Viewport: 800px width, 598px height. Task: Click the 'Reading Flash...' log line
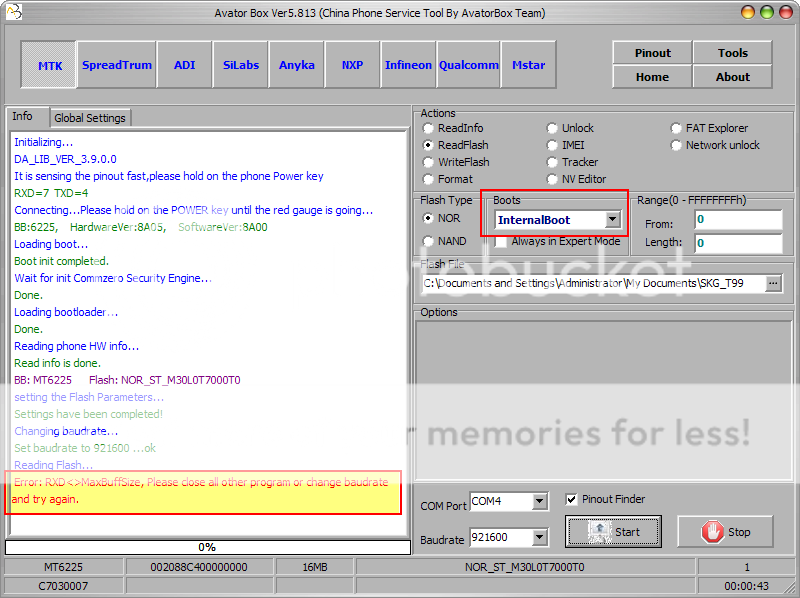click(x=54, y=465)
